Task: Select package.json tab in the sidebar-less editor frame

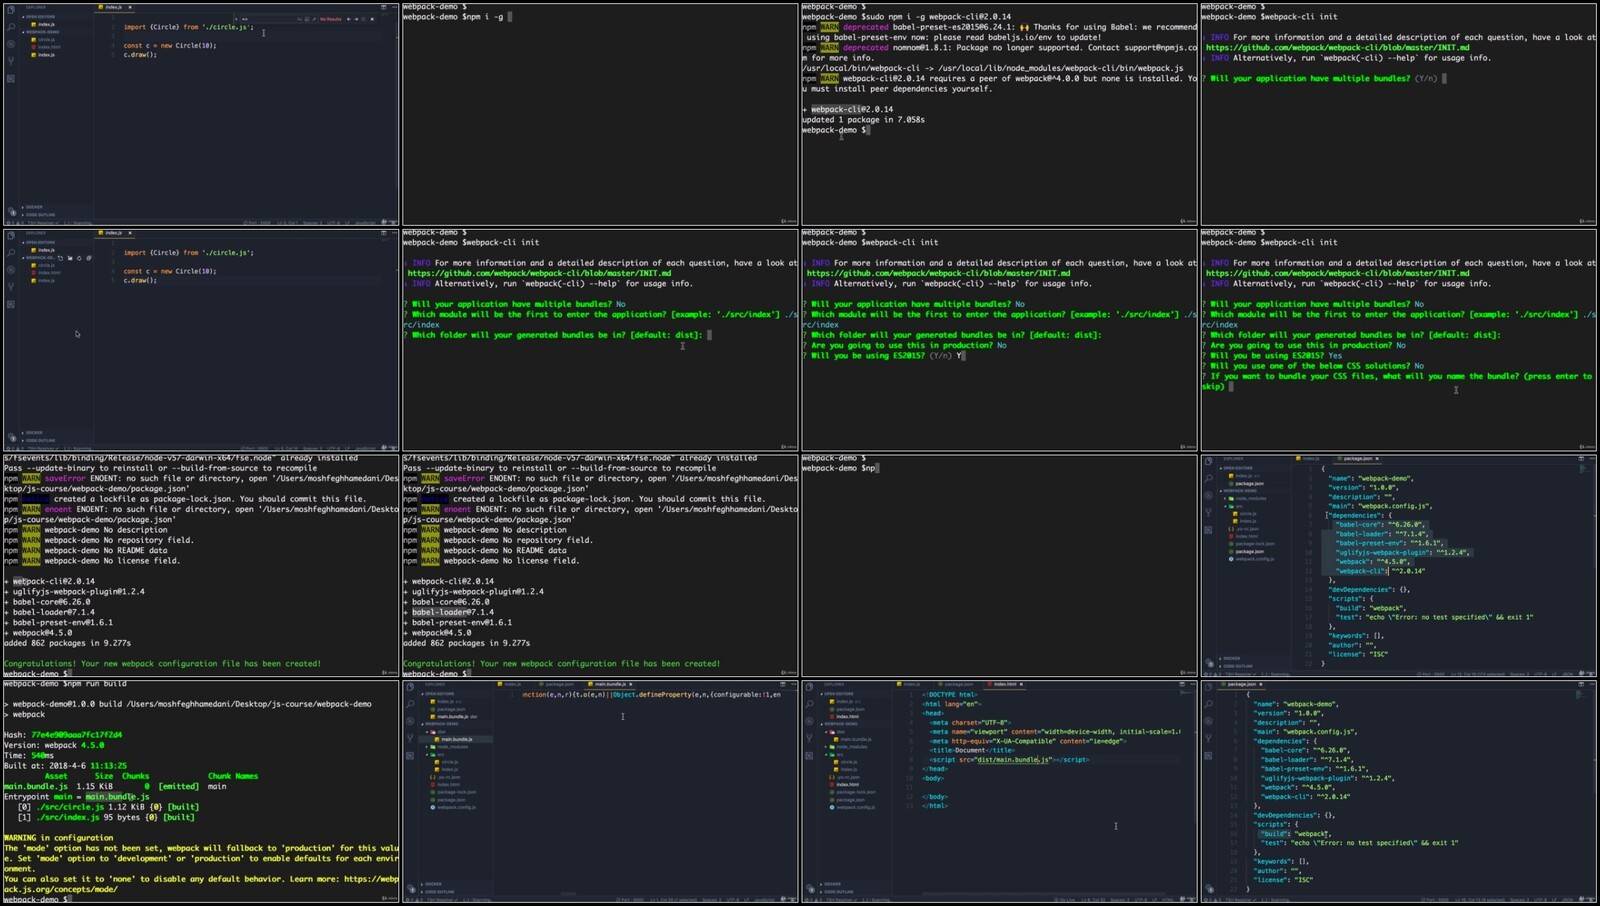Action: tap(1240, 684)
